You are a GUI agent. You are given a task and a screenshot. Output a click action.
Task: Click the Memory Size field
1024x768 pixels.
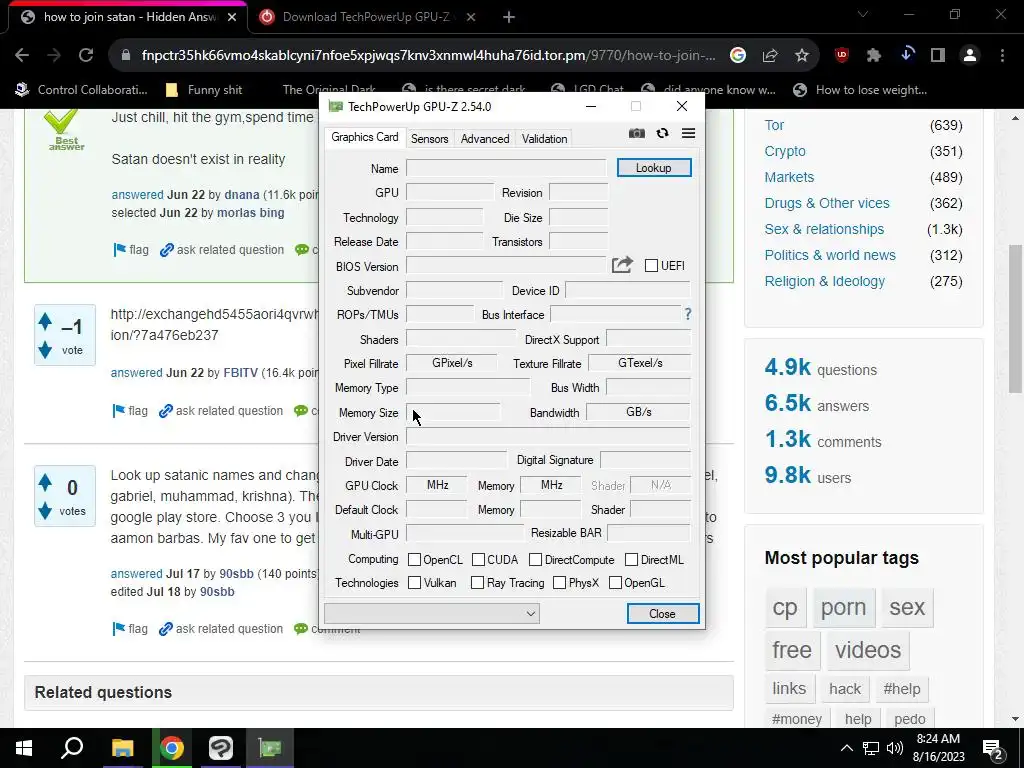pyautogui.click(x=453, y=412)
